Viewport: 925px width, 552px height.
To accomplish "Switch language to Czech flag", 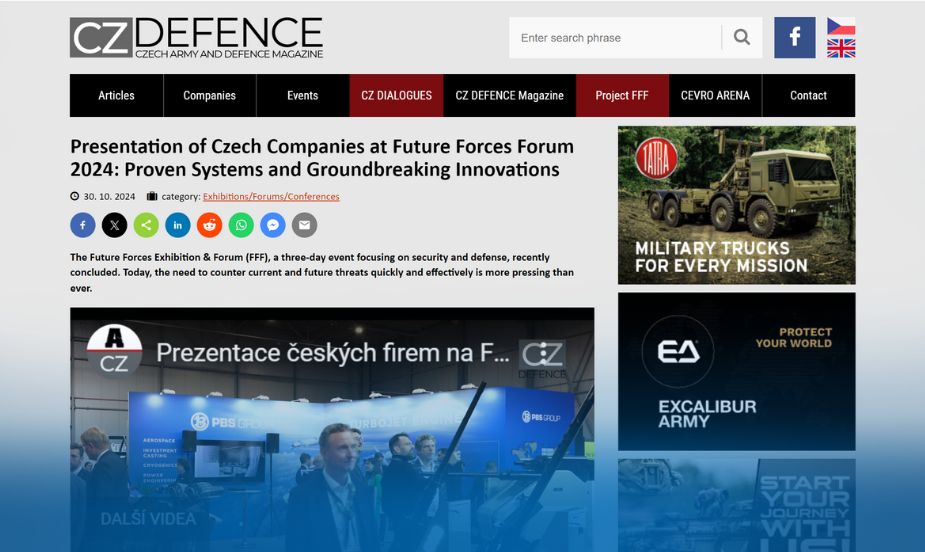I will [841, 27].
